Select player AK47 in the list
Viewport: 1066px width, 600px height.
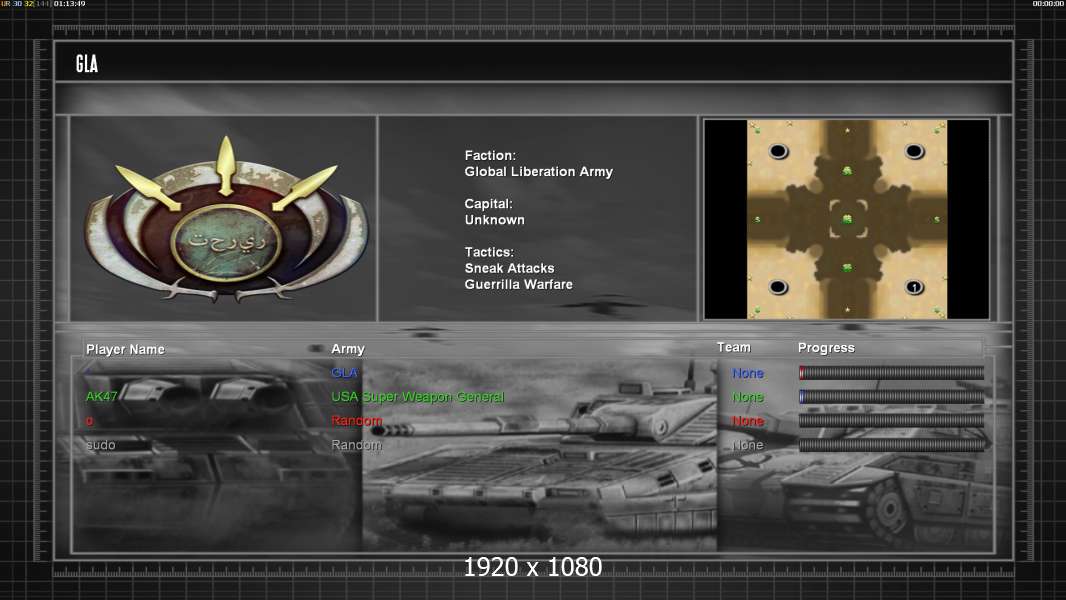101,397
